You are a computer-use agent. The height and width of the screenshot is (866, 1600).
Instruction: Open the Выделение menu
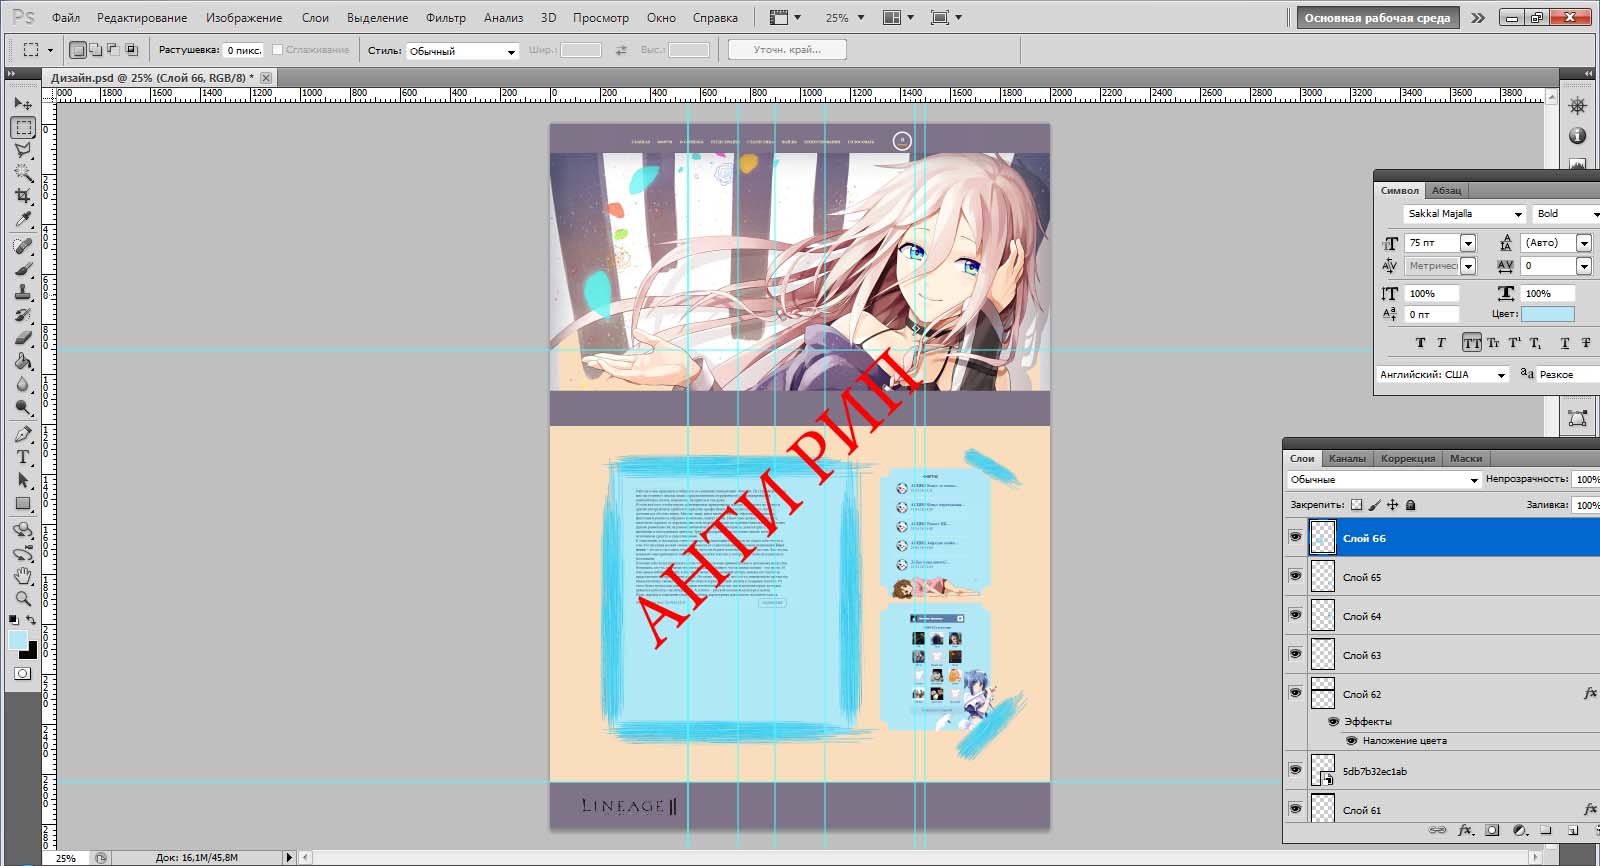tap(378, 18)
